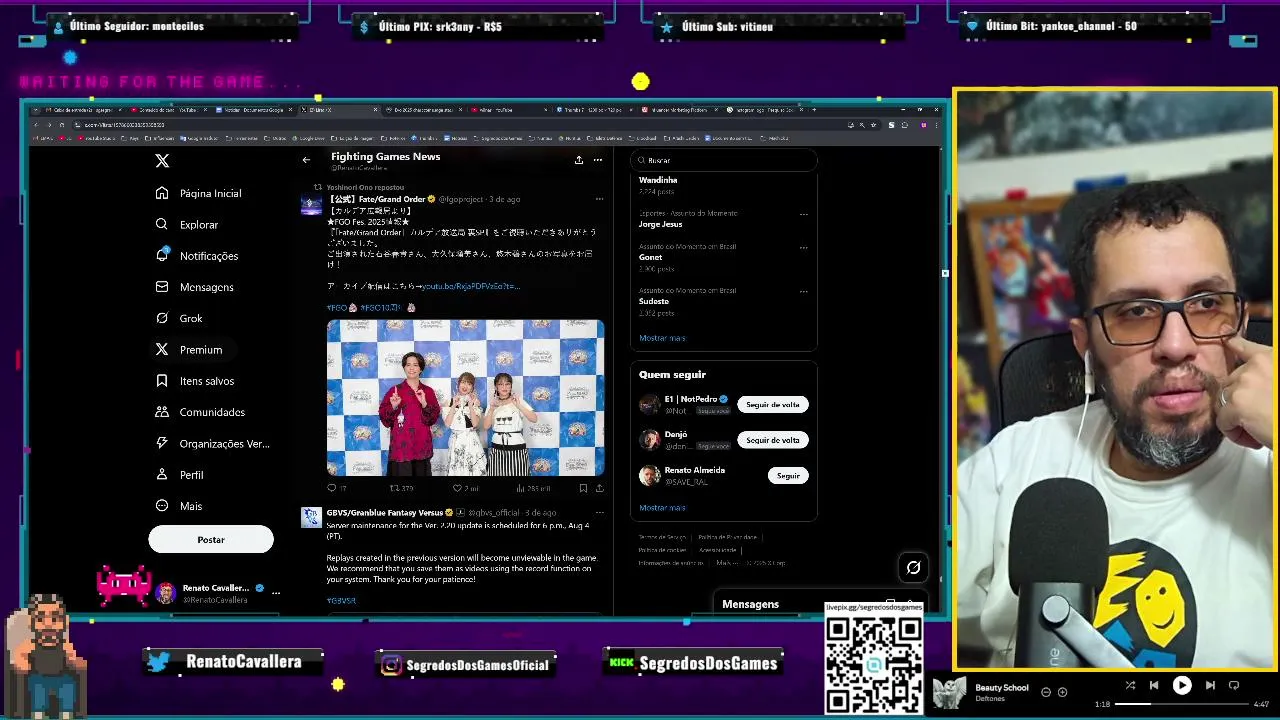Open more options on the GBVS/Granblue post
This screenshot has width=1280, height=720.
point(599,512)
